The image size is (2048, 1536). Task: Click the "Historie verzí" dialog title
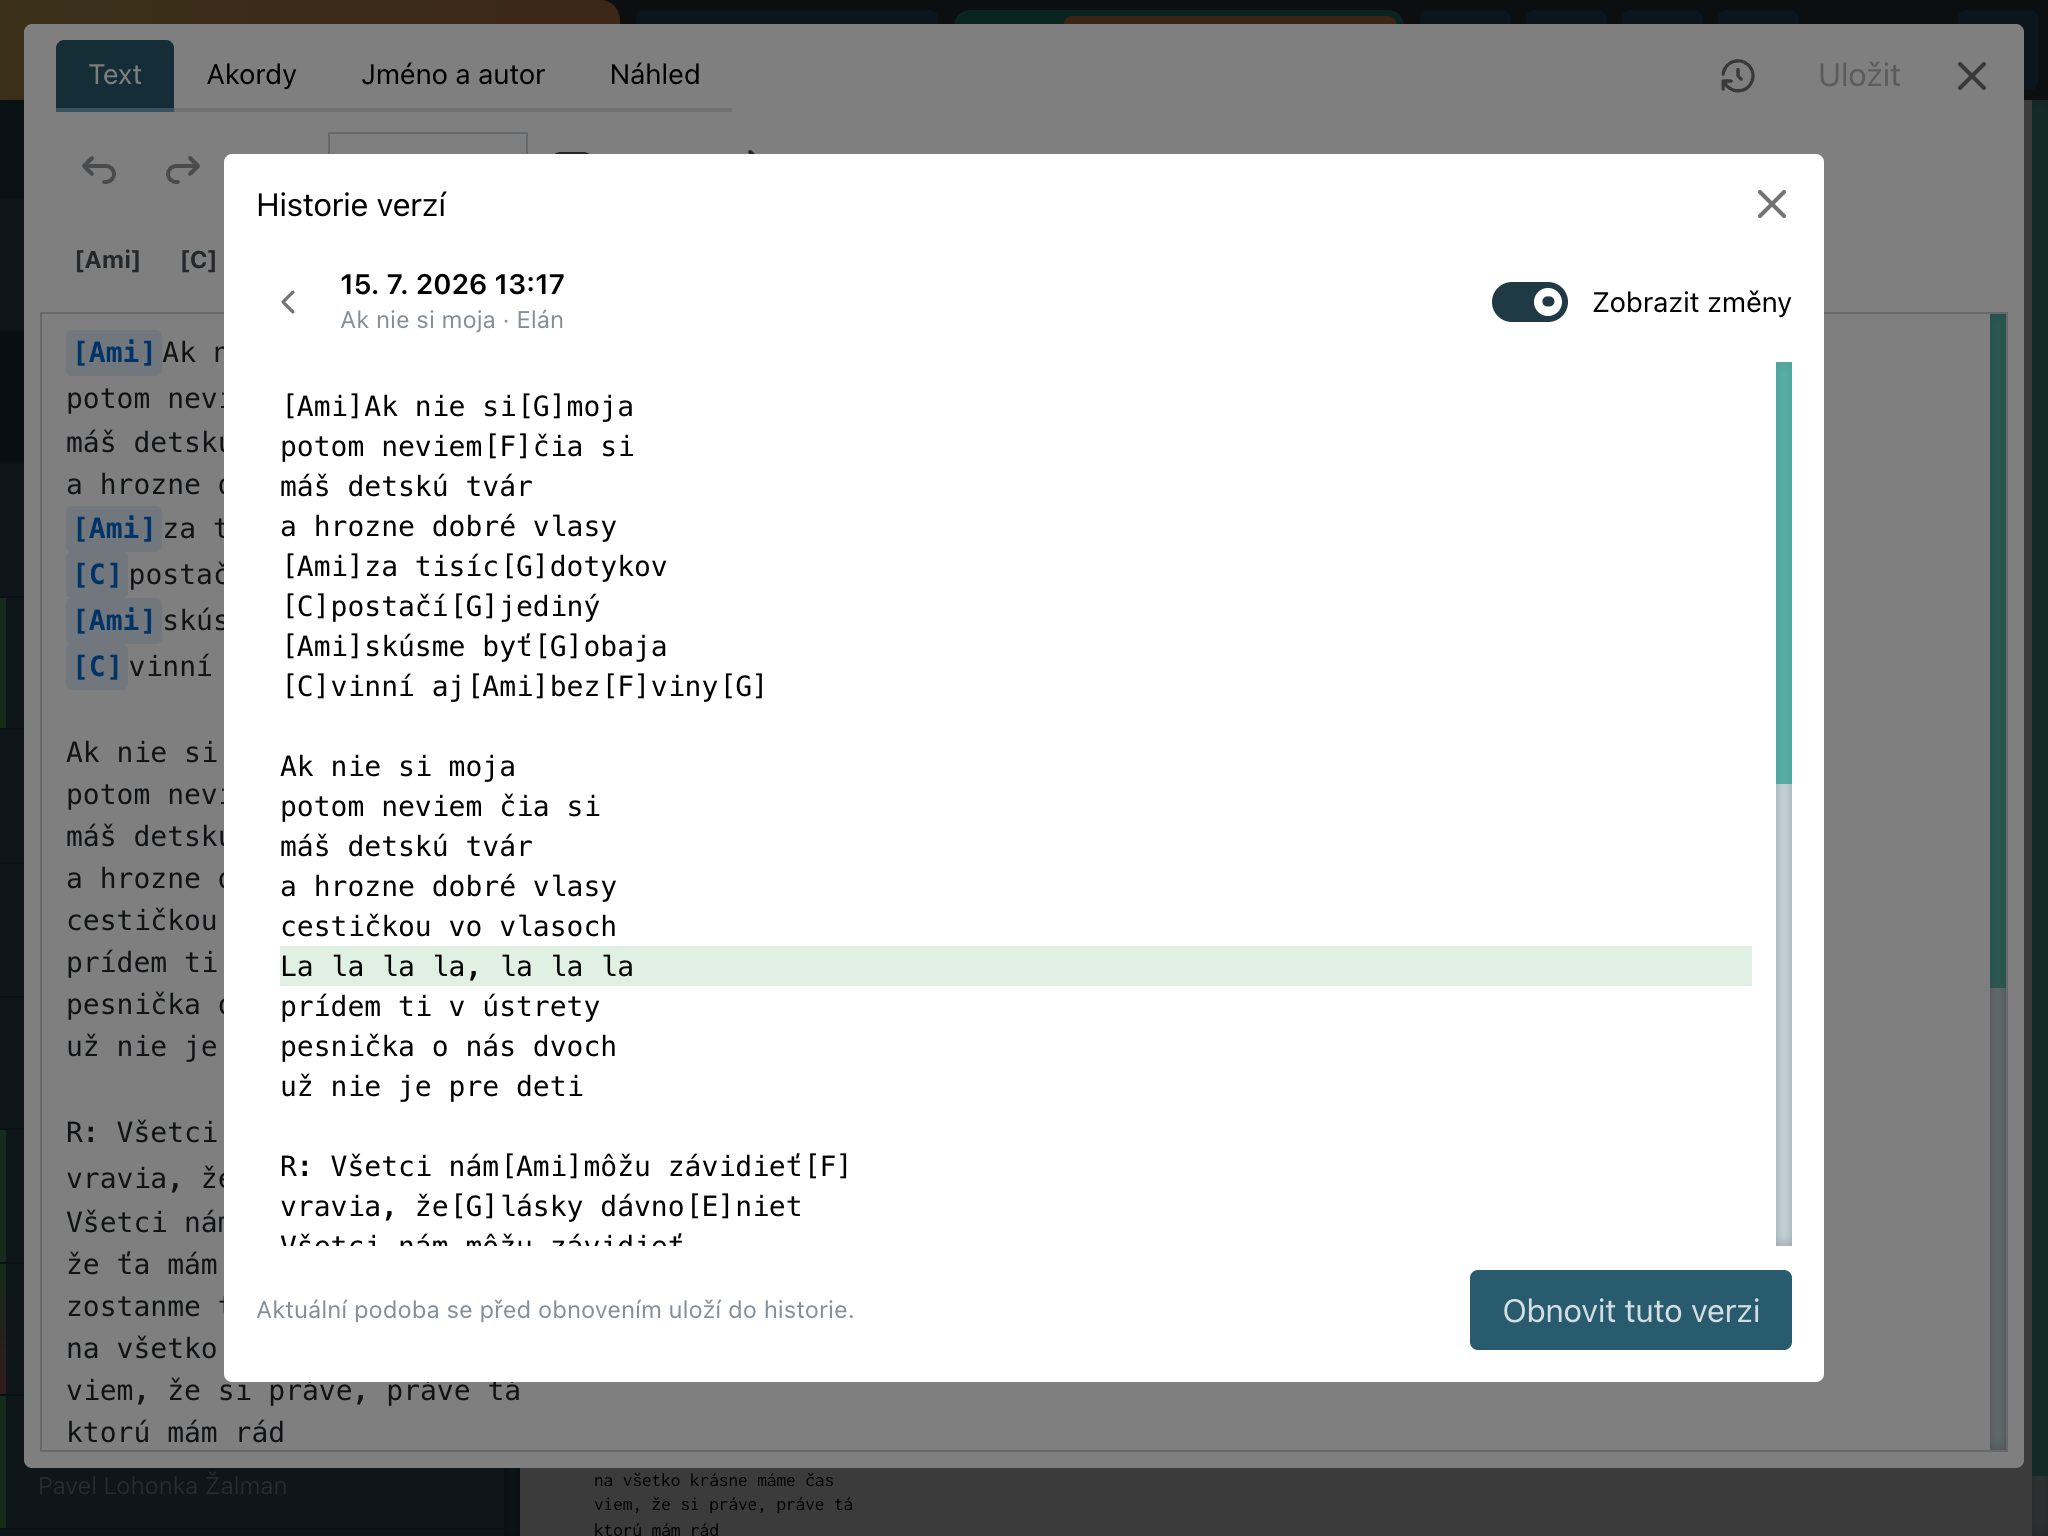(351, 205)
